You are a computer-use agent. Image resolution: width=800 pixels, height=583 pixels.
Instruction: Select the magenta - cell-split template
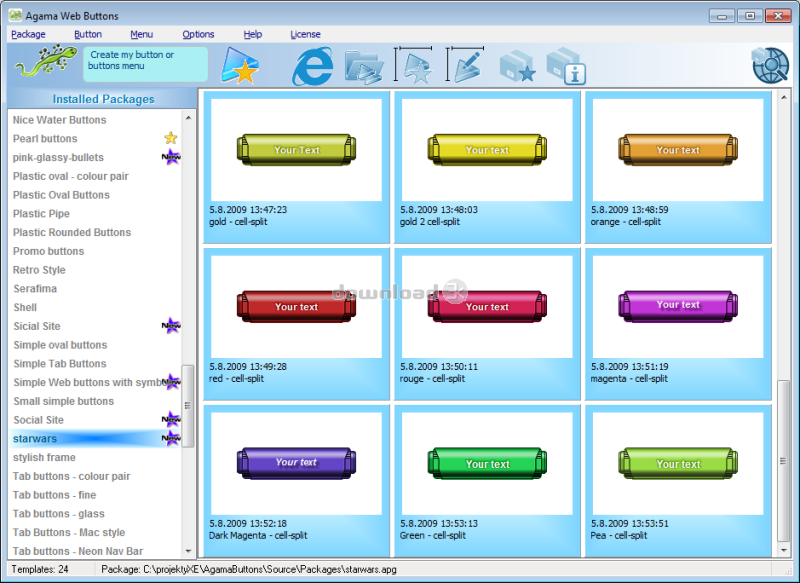pos(678,324)
